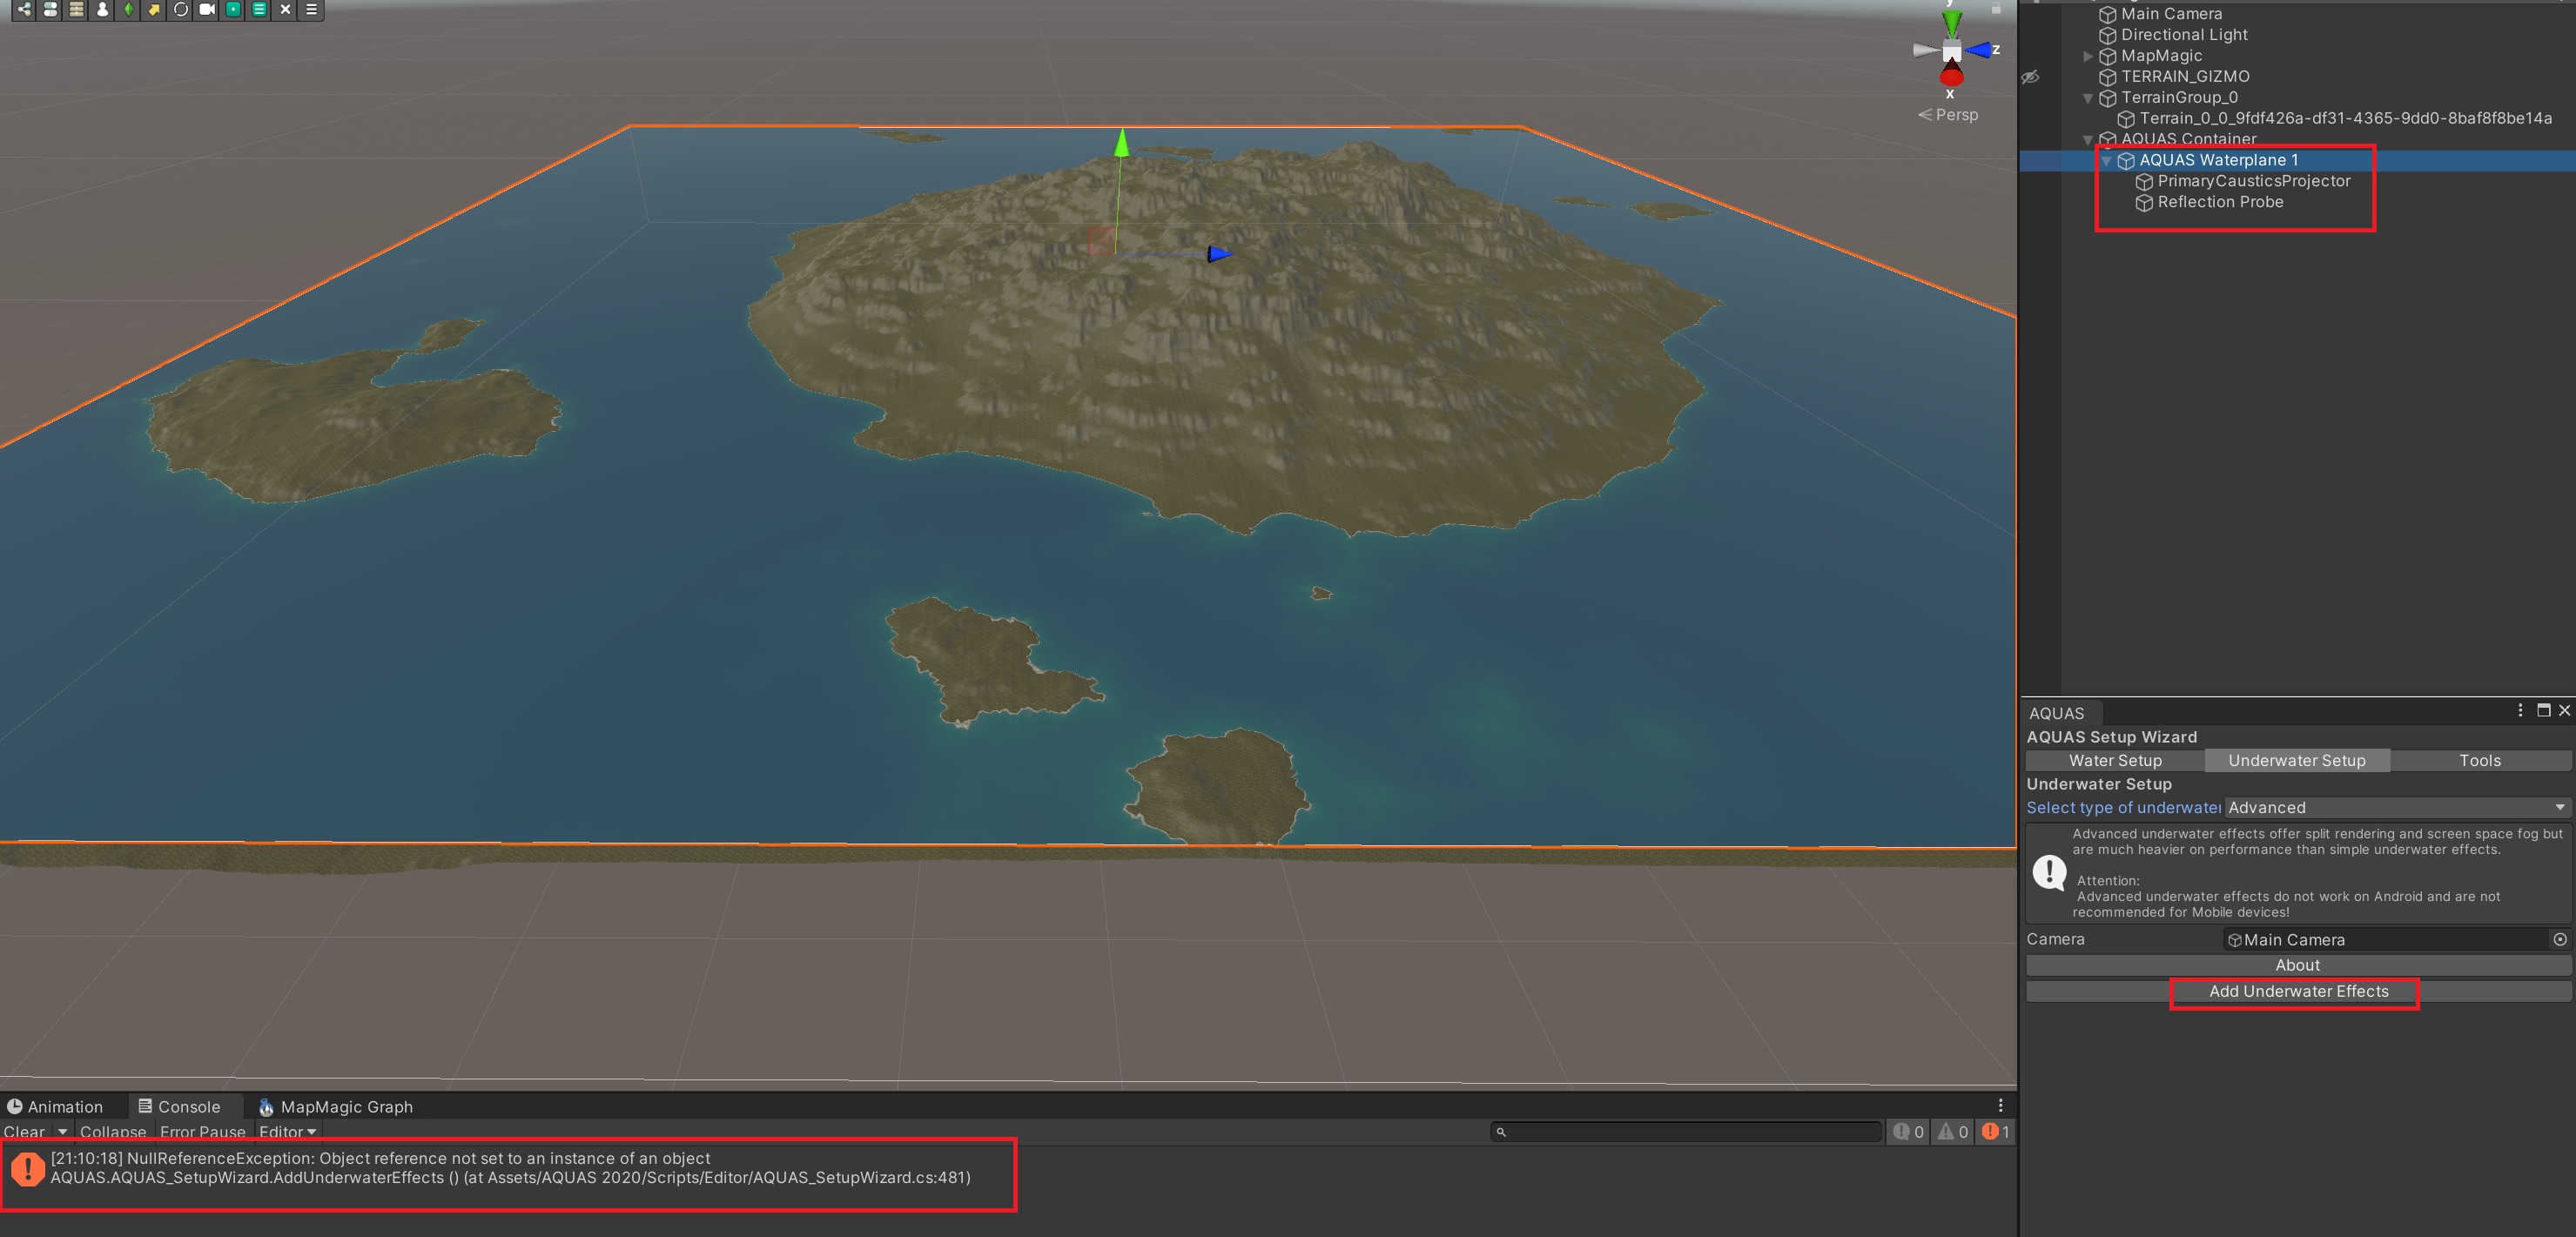The height and width of the screenshot is (1237, 2576).
Task: Expand the MapMagic hierarchy item
Action: coord(2088,56)
